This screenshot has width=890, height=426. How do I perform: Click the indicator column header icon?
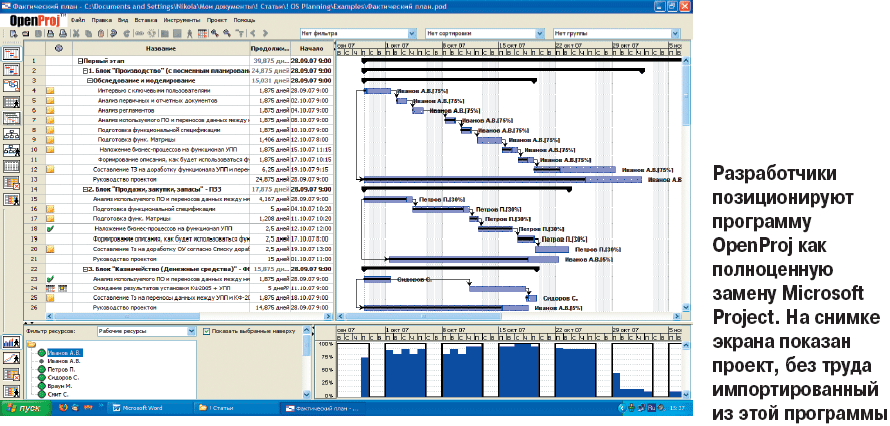[x=58, y=48]
